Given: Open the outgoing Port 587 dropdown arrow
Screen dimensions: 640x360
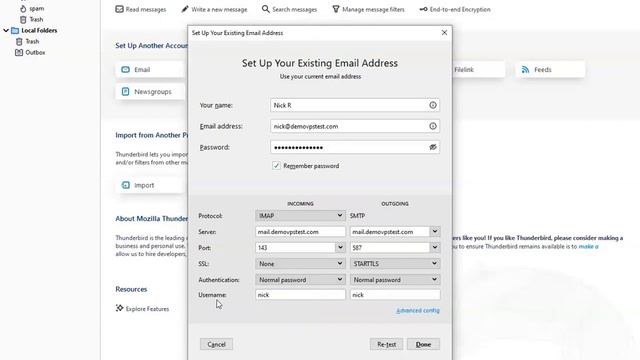Looking at the screenshot, I should point(435,247).
